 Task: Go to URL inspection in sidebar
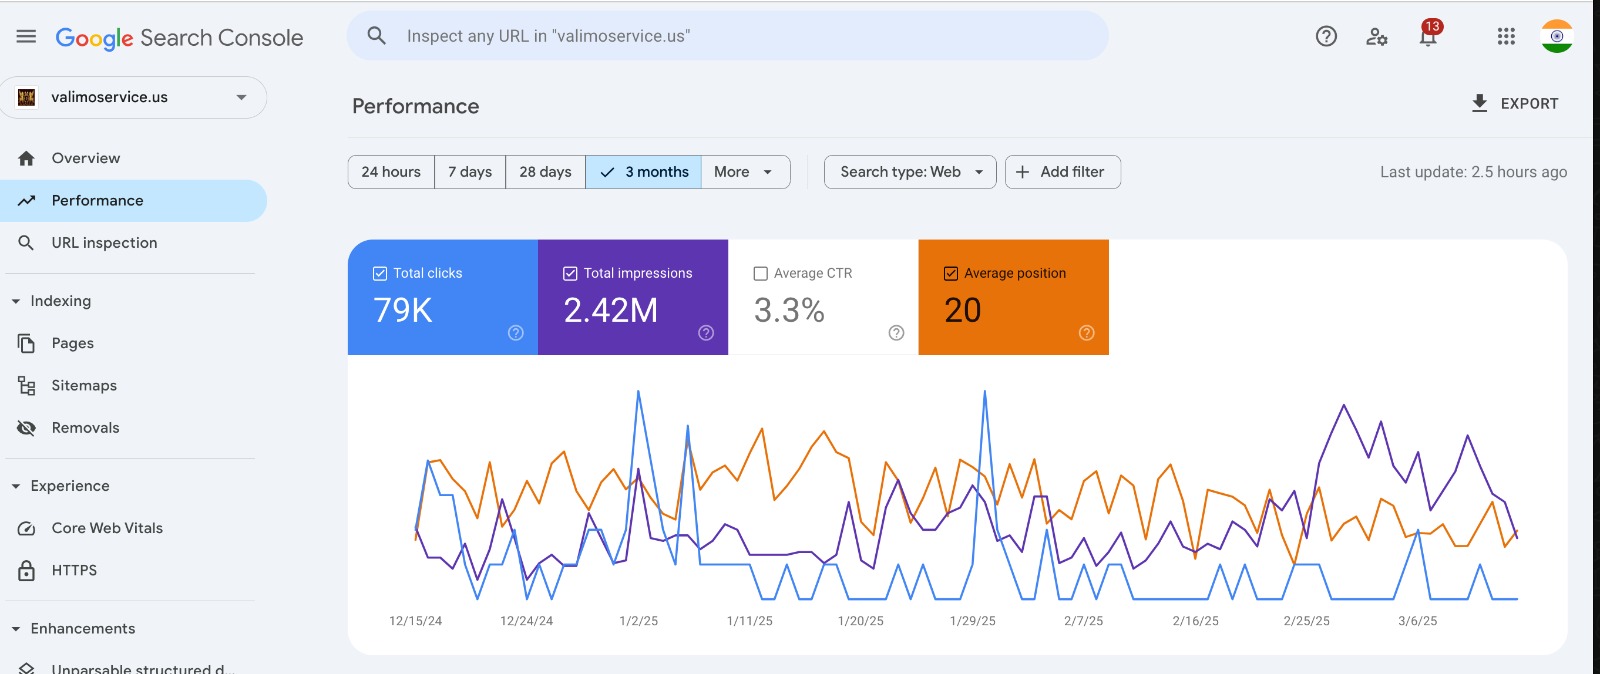(104, 243)
